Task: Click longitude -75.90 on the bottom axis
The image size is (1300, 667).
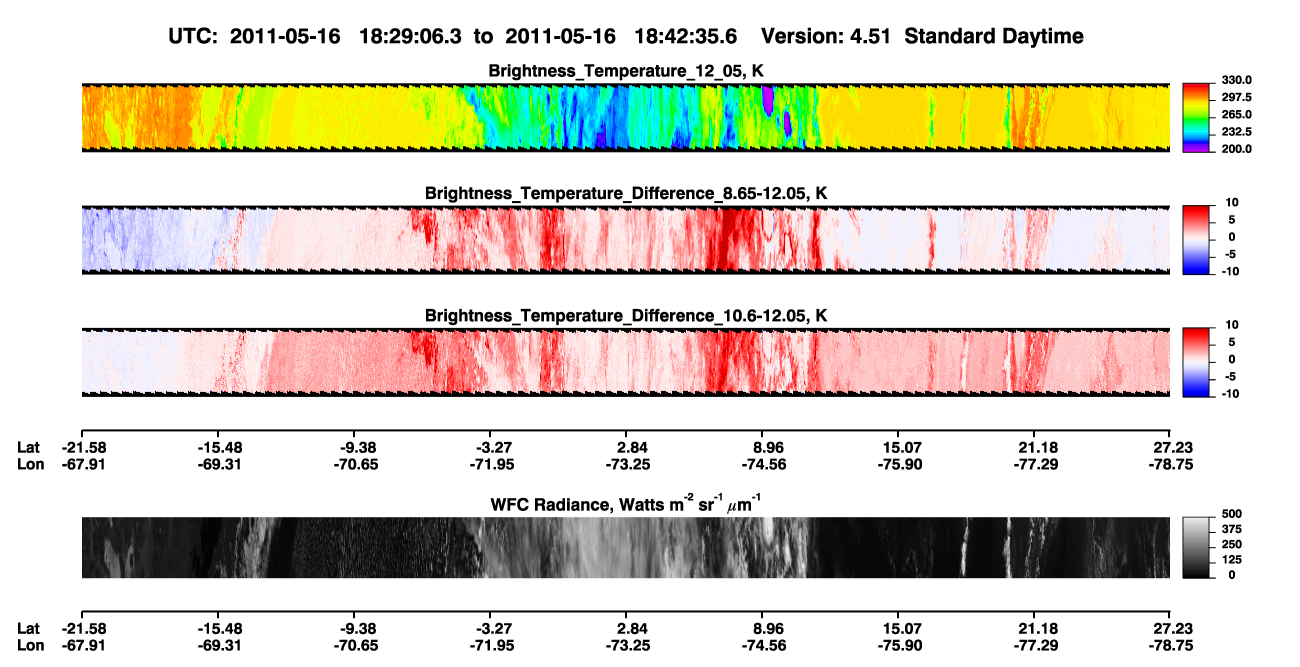Action: (902, 646)
